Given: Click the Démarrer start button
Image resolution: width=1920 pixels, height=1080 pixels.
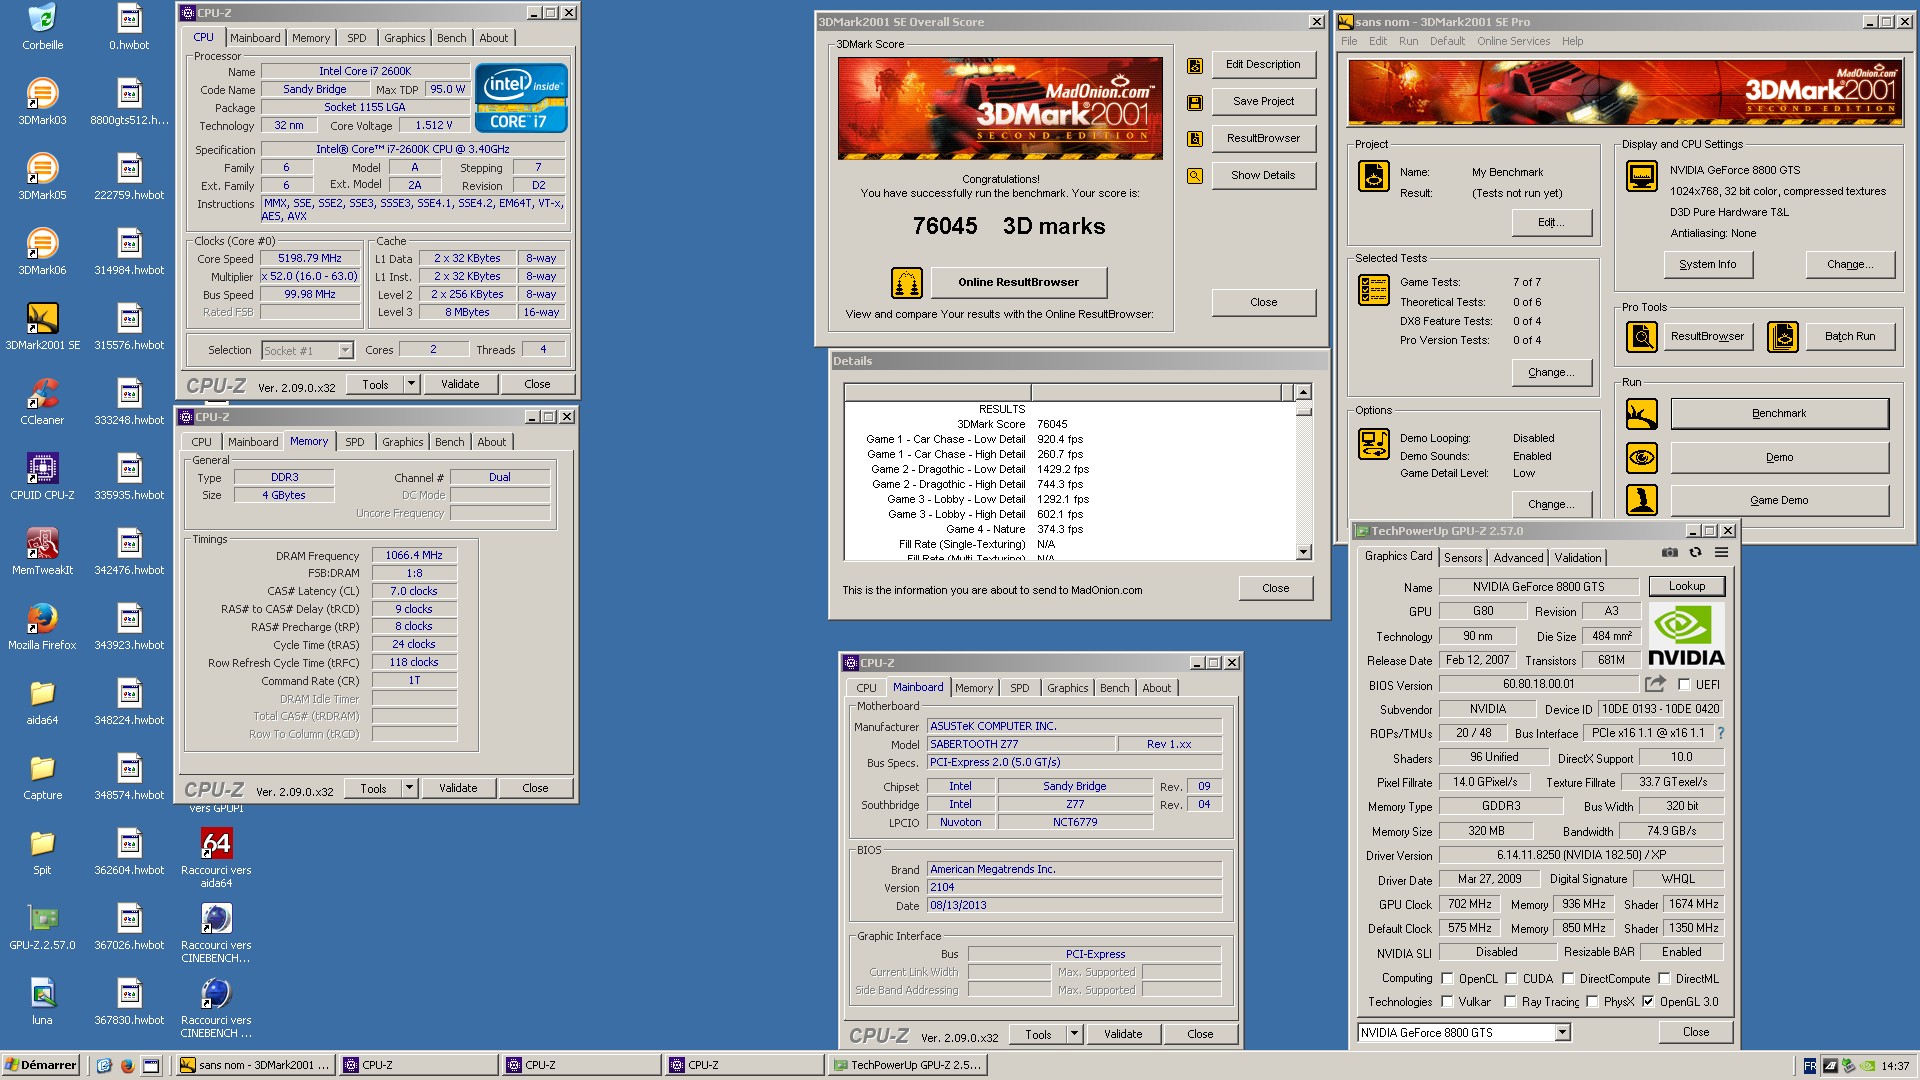Looking at the screenshot, I should [x=41, y=1066].
